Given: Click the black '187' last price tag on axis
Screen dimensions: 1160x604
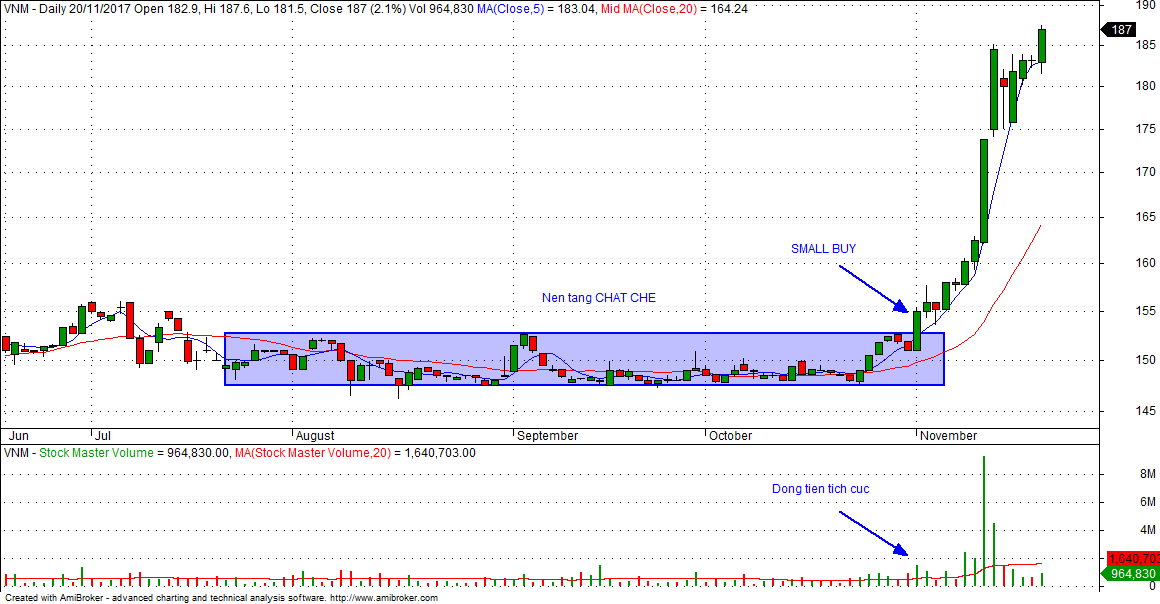Looking at the screenshot, I should point(1120,30).
